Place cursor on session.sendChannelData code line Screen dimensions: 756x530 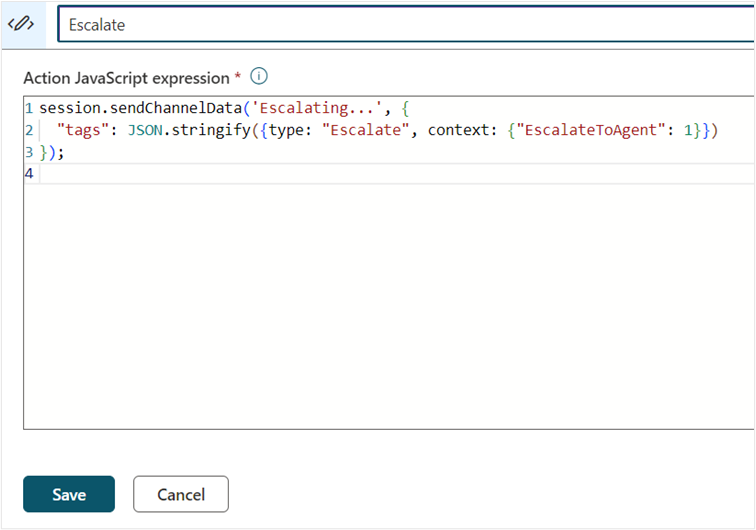pos(224,108)
